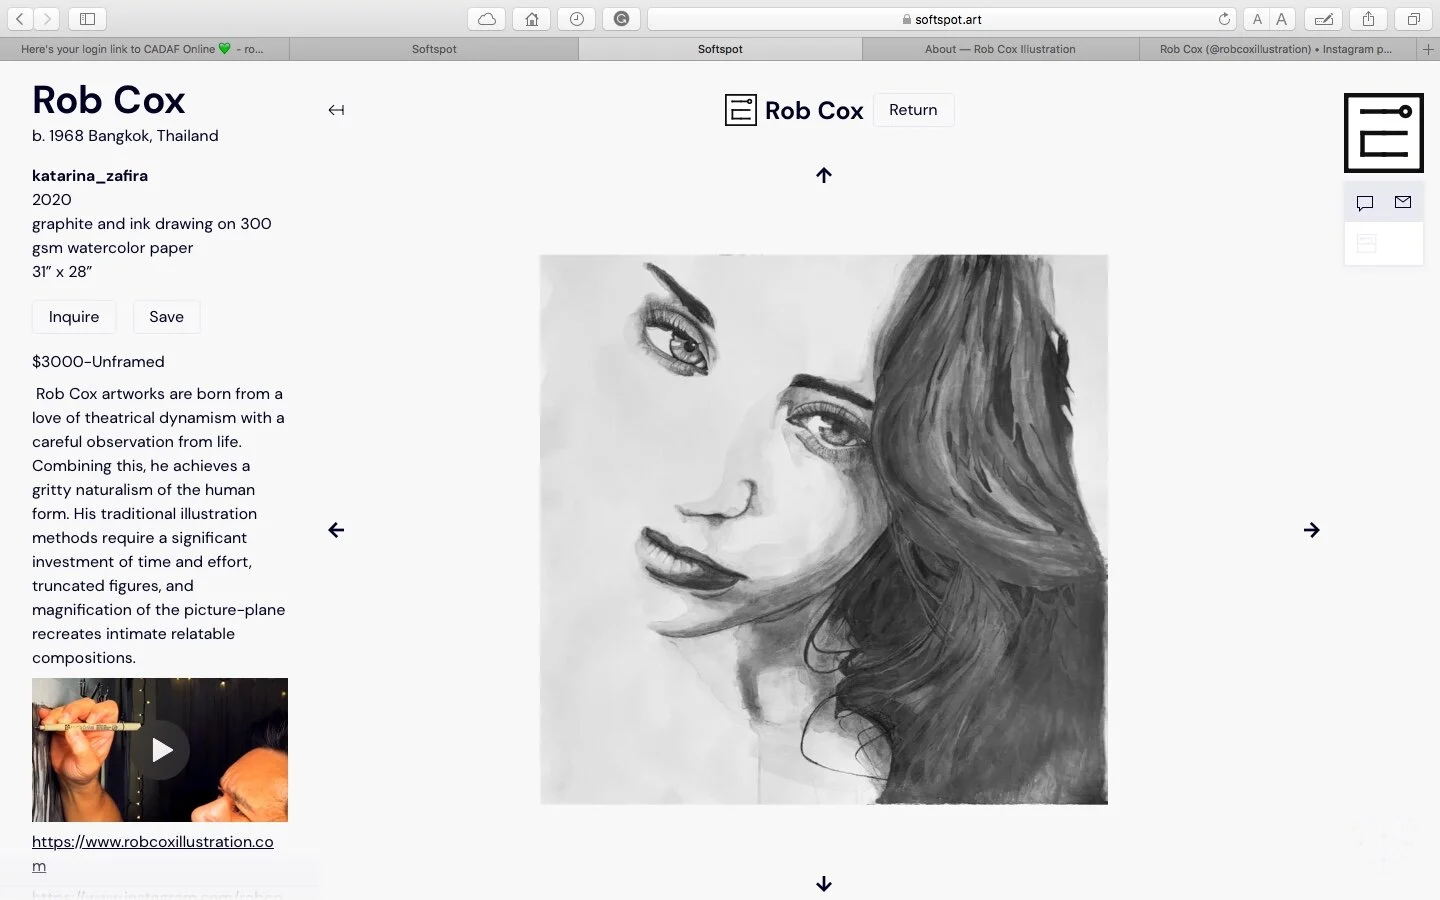
Task: Save the katarina_zafira artwork
Action: click(166, 317)
